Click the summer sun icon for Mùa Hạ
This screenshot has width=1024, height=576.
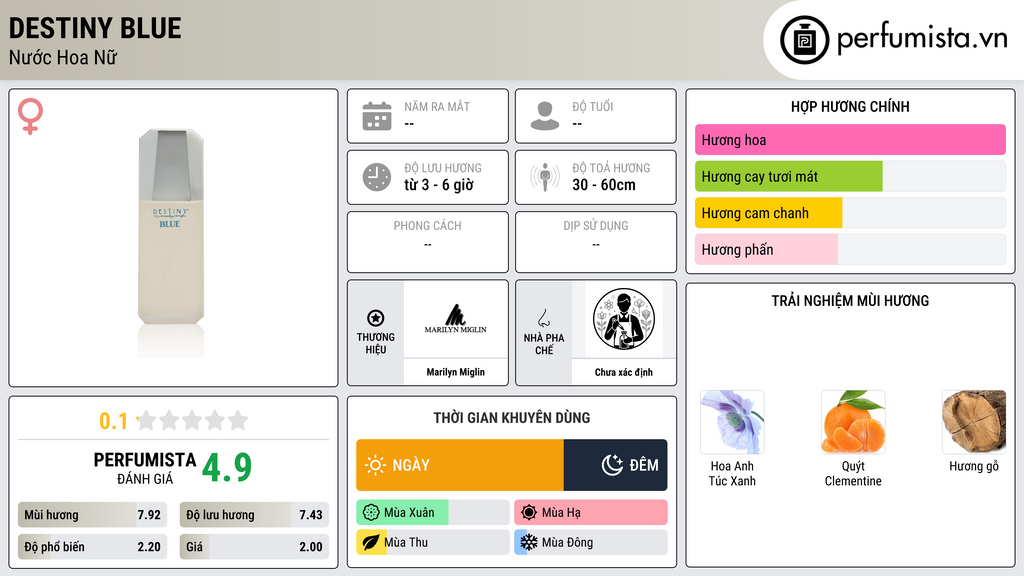(529, 513)
